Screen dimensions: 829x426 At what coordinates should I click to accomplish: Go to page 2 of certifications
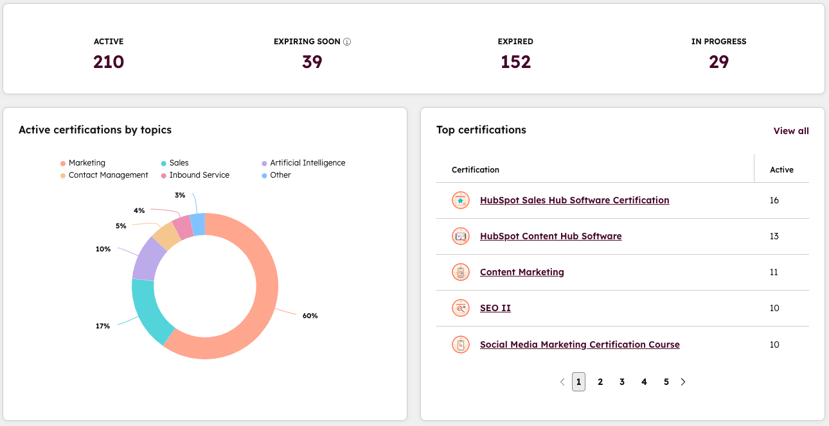click(x=600, y=382)
